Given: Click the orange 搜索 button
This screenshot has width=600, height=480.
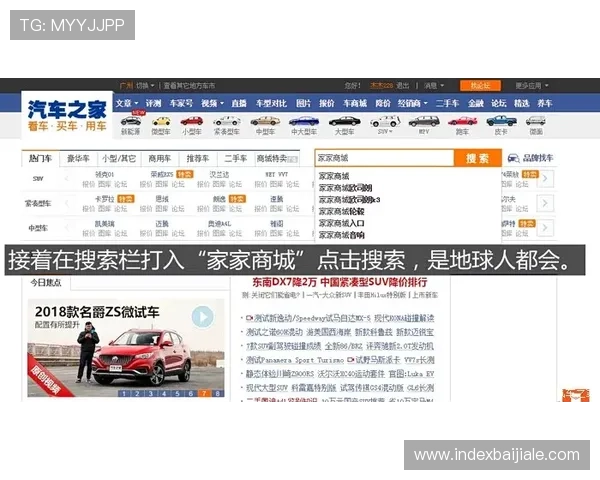Looking at the screenshot, I should (478, 158).
